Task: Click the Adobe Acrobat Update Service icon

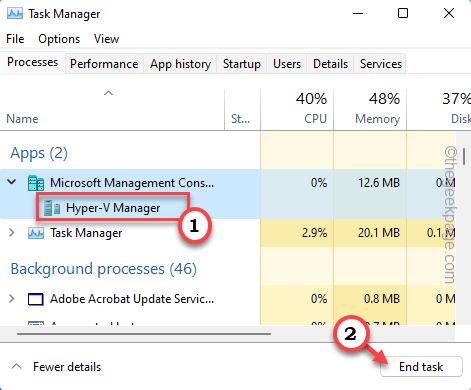Action: [x=35, y=299]
